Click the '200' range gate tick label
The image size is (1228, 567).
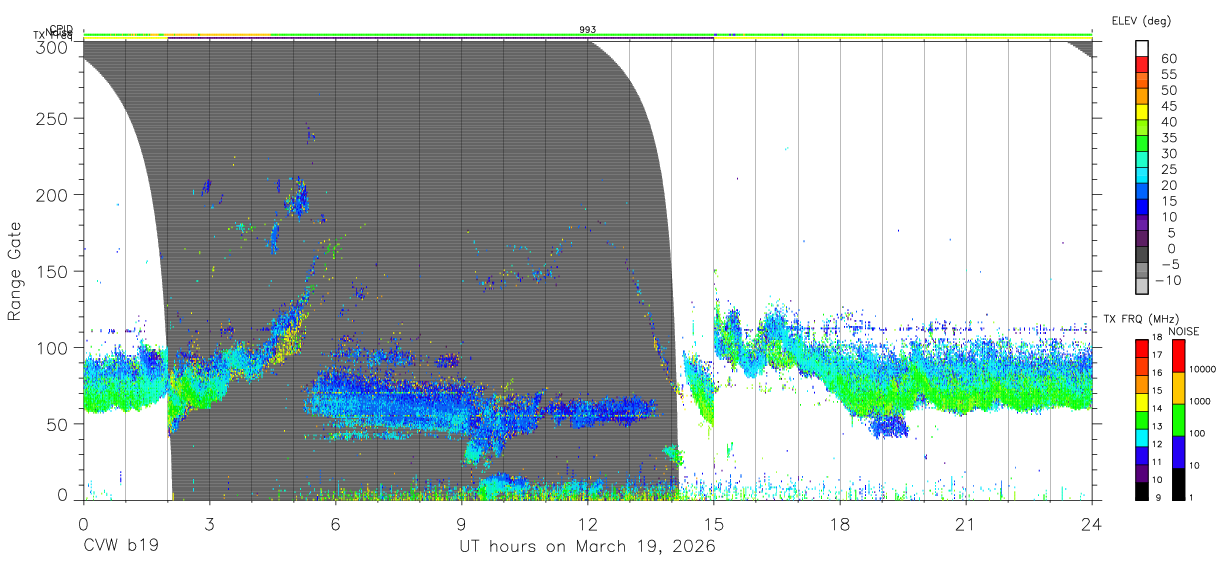click(x=54, y=194)
